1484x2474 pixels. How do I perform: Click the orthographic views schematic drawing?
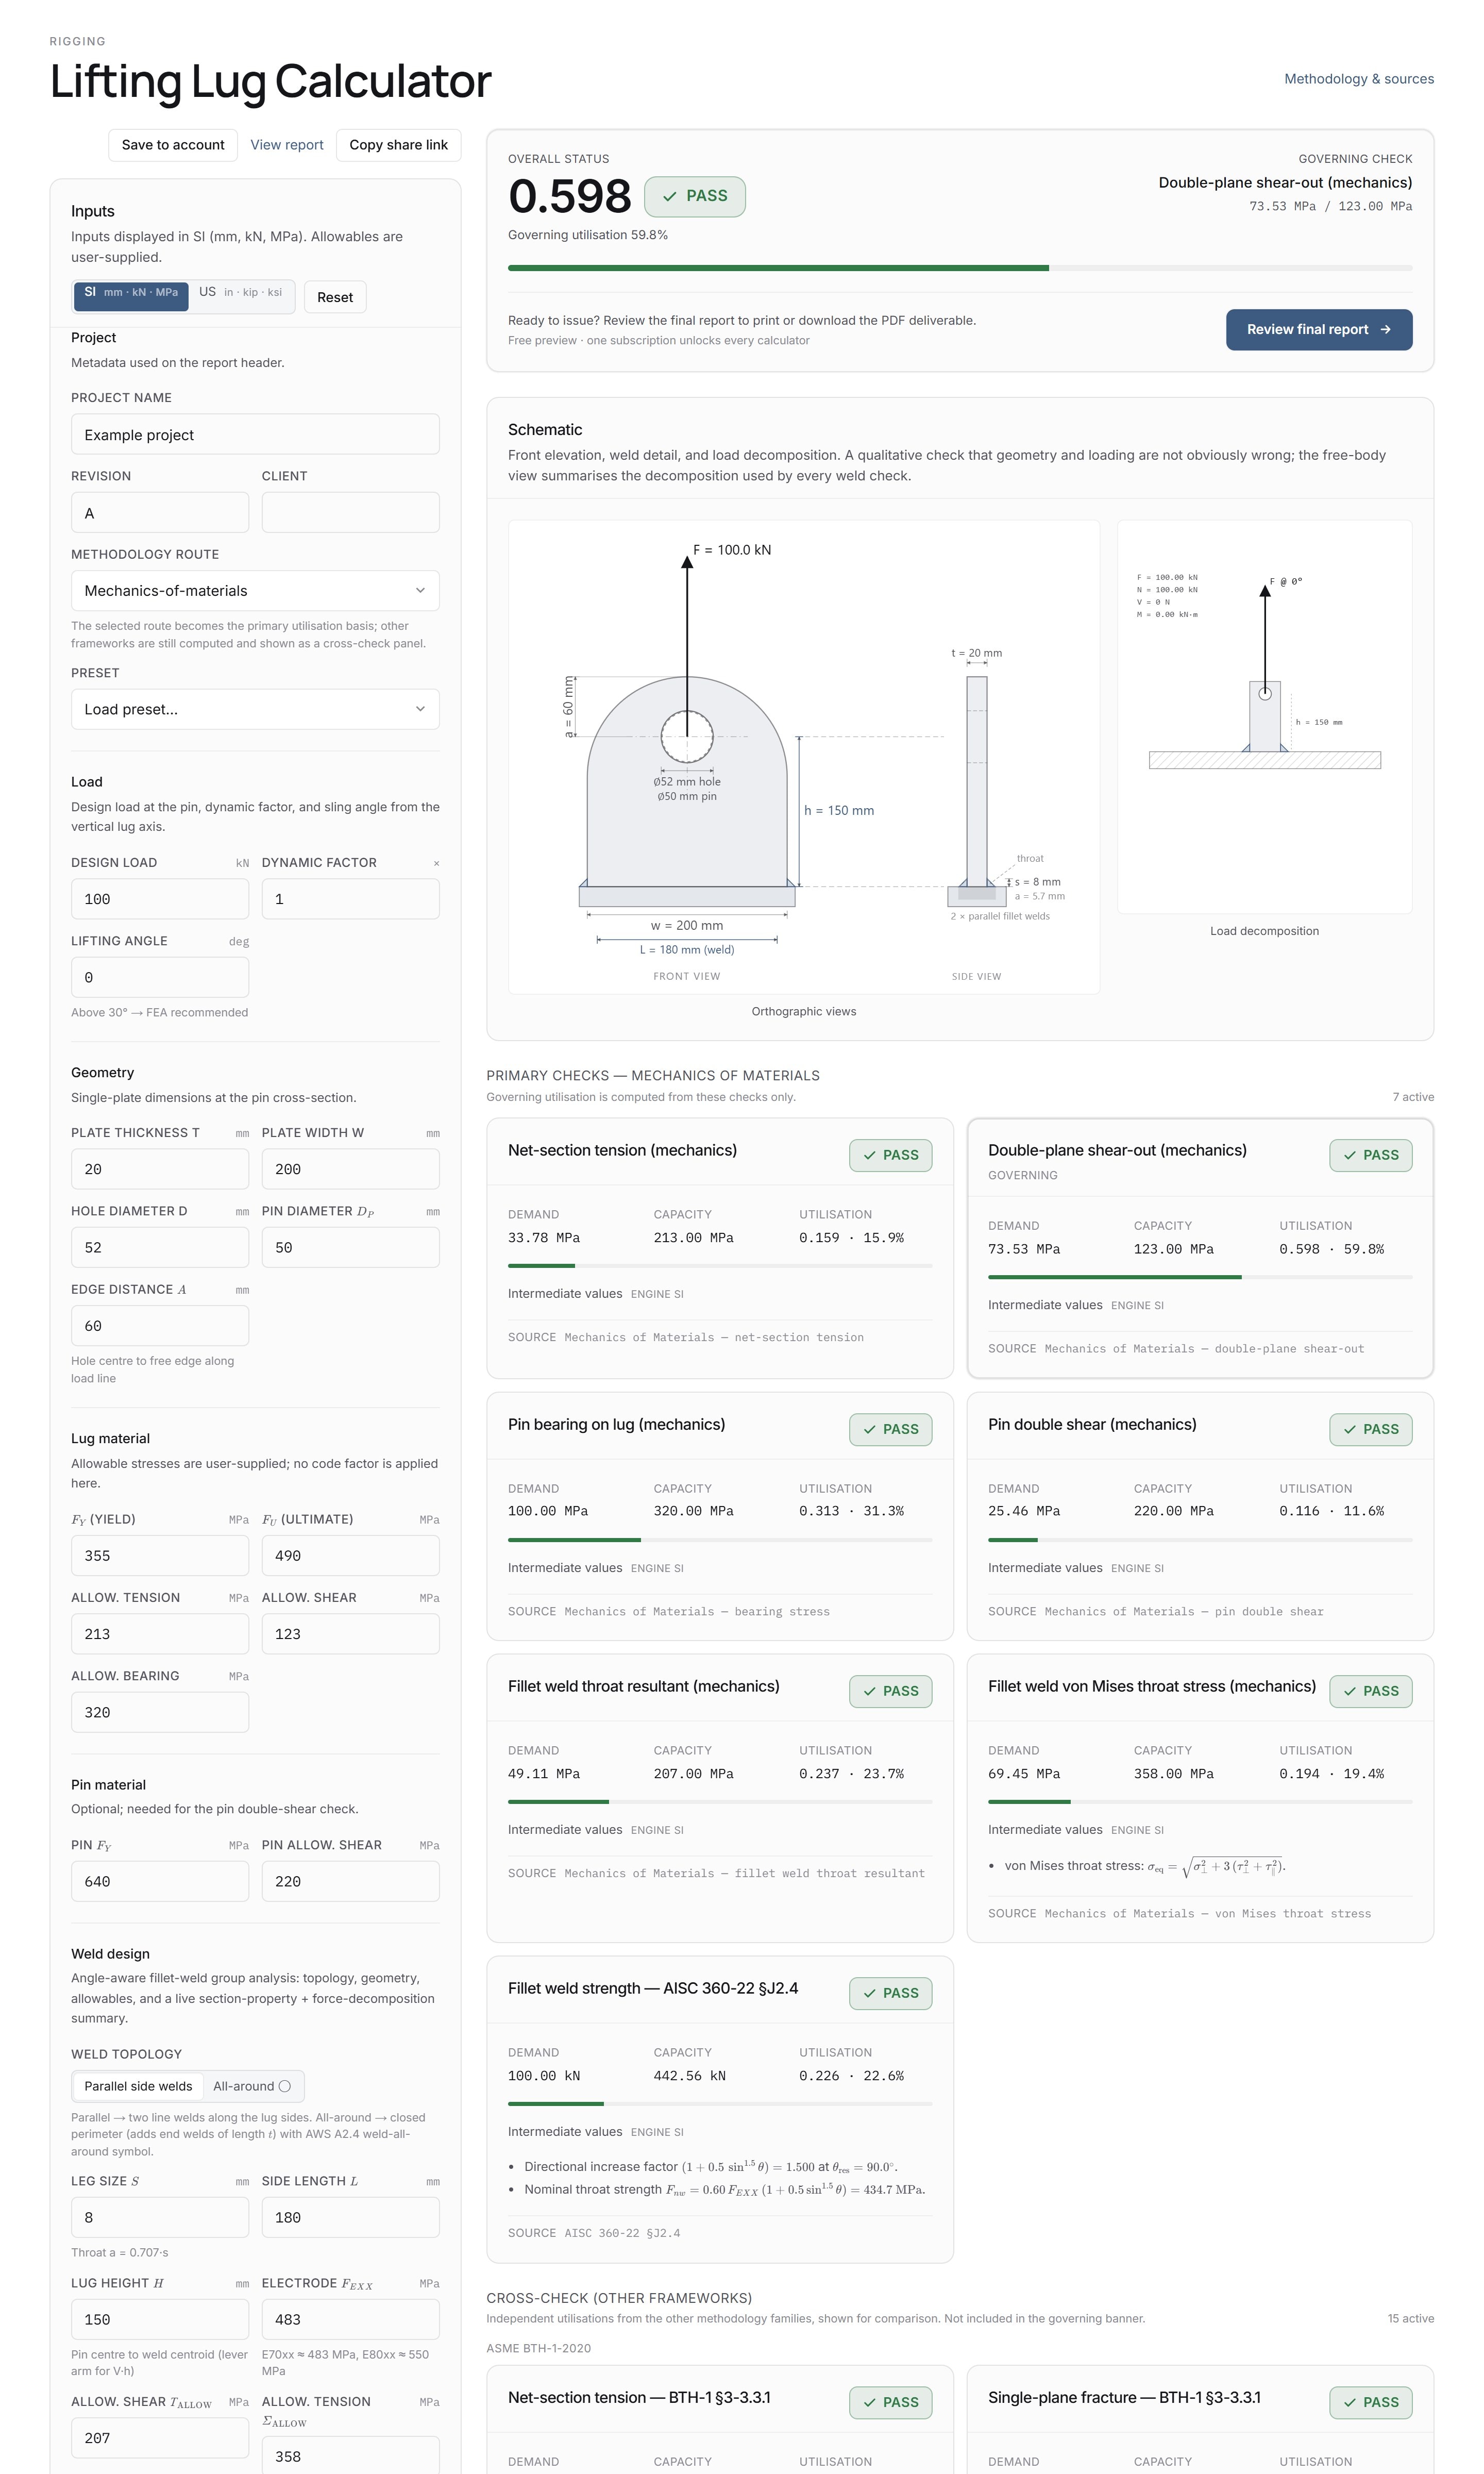coord(804,757)
